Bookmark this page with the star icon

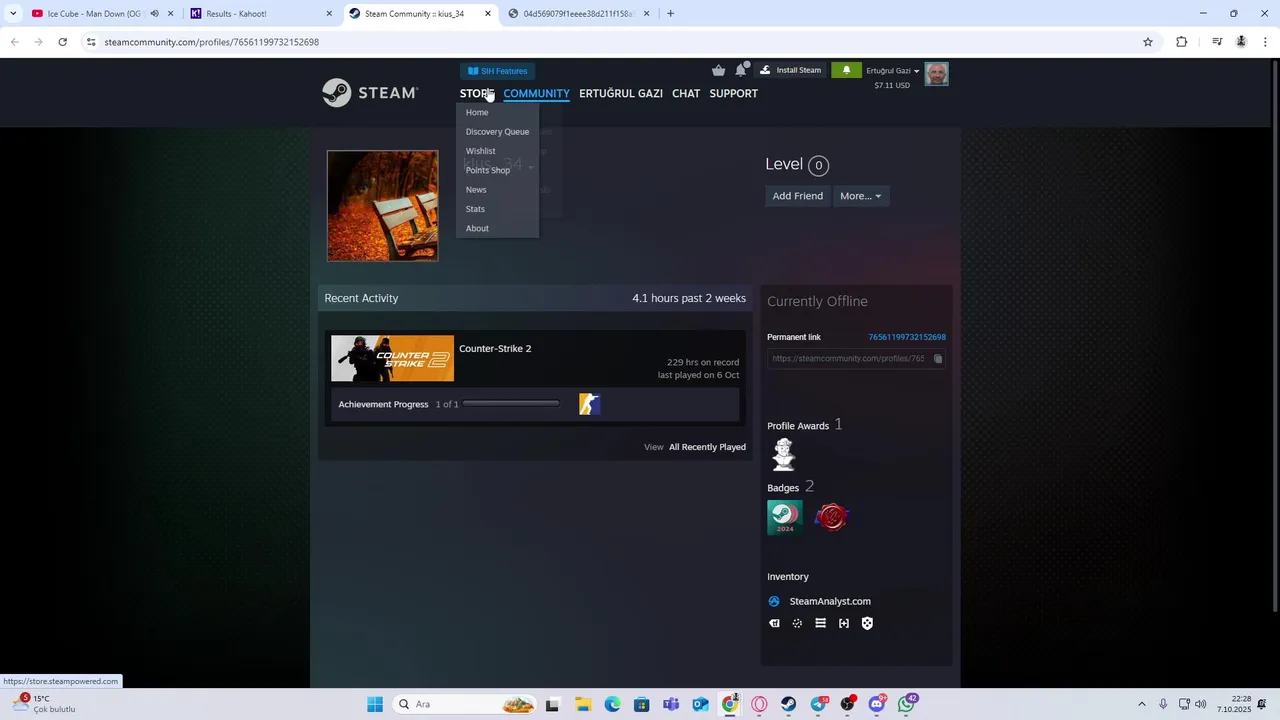point(1148,42)
